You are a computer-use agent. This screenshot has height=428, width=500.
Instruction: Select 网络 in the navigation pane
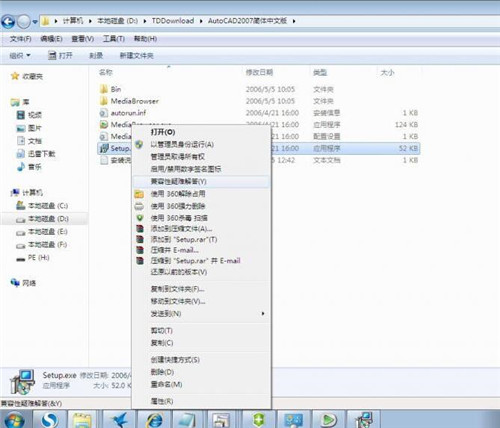click(23, 283)
